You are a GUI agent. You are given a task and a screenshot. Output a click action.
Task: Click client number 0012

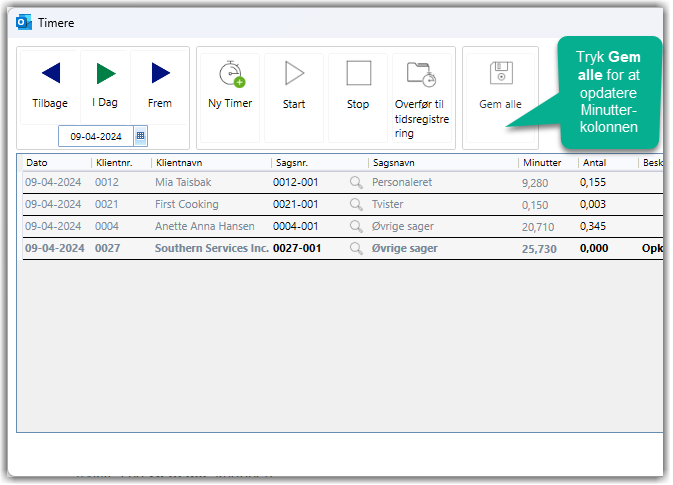pyautogui.click(x=106, y=182)
